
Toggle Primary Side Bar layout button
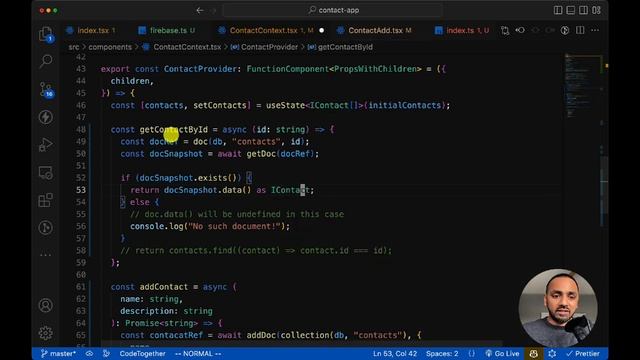click(558, 10)
